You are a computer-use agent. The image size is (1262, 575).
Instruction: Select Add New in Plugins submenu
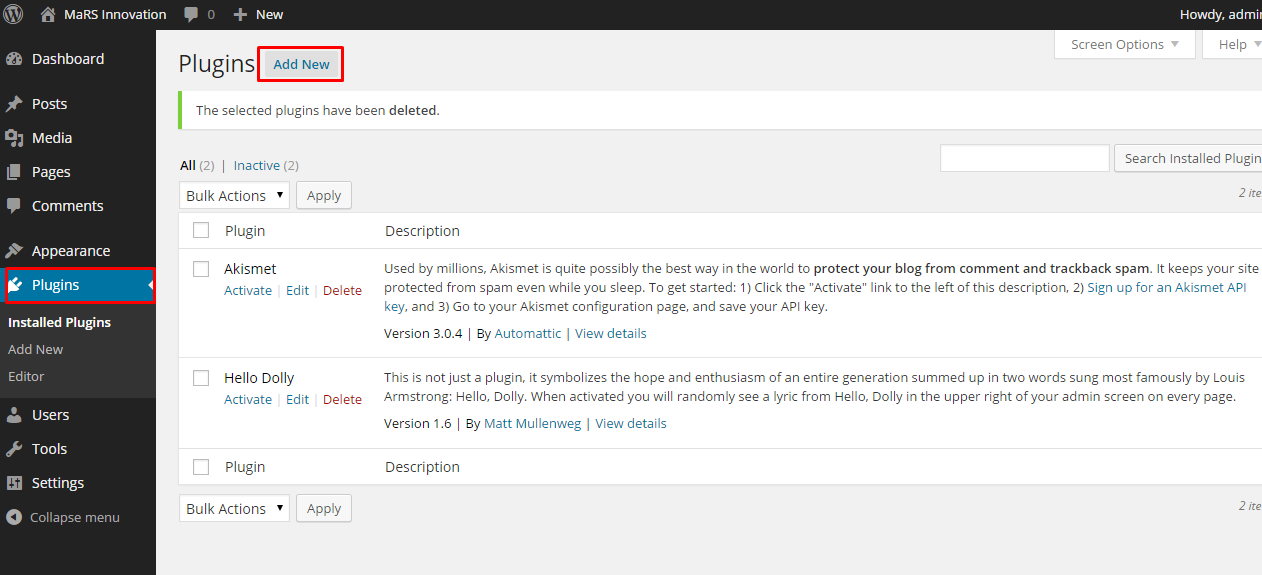35,349
